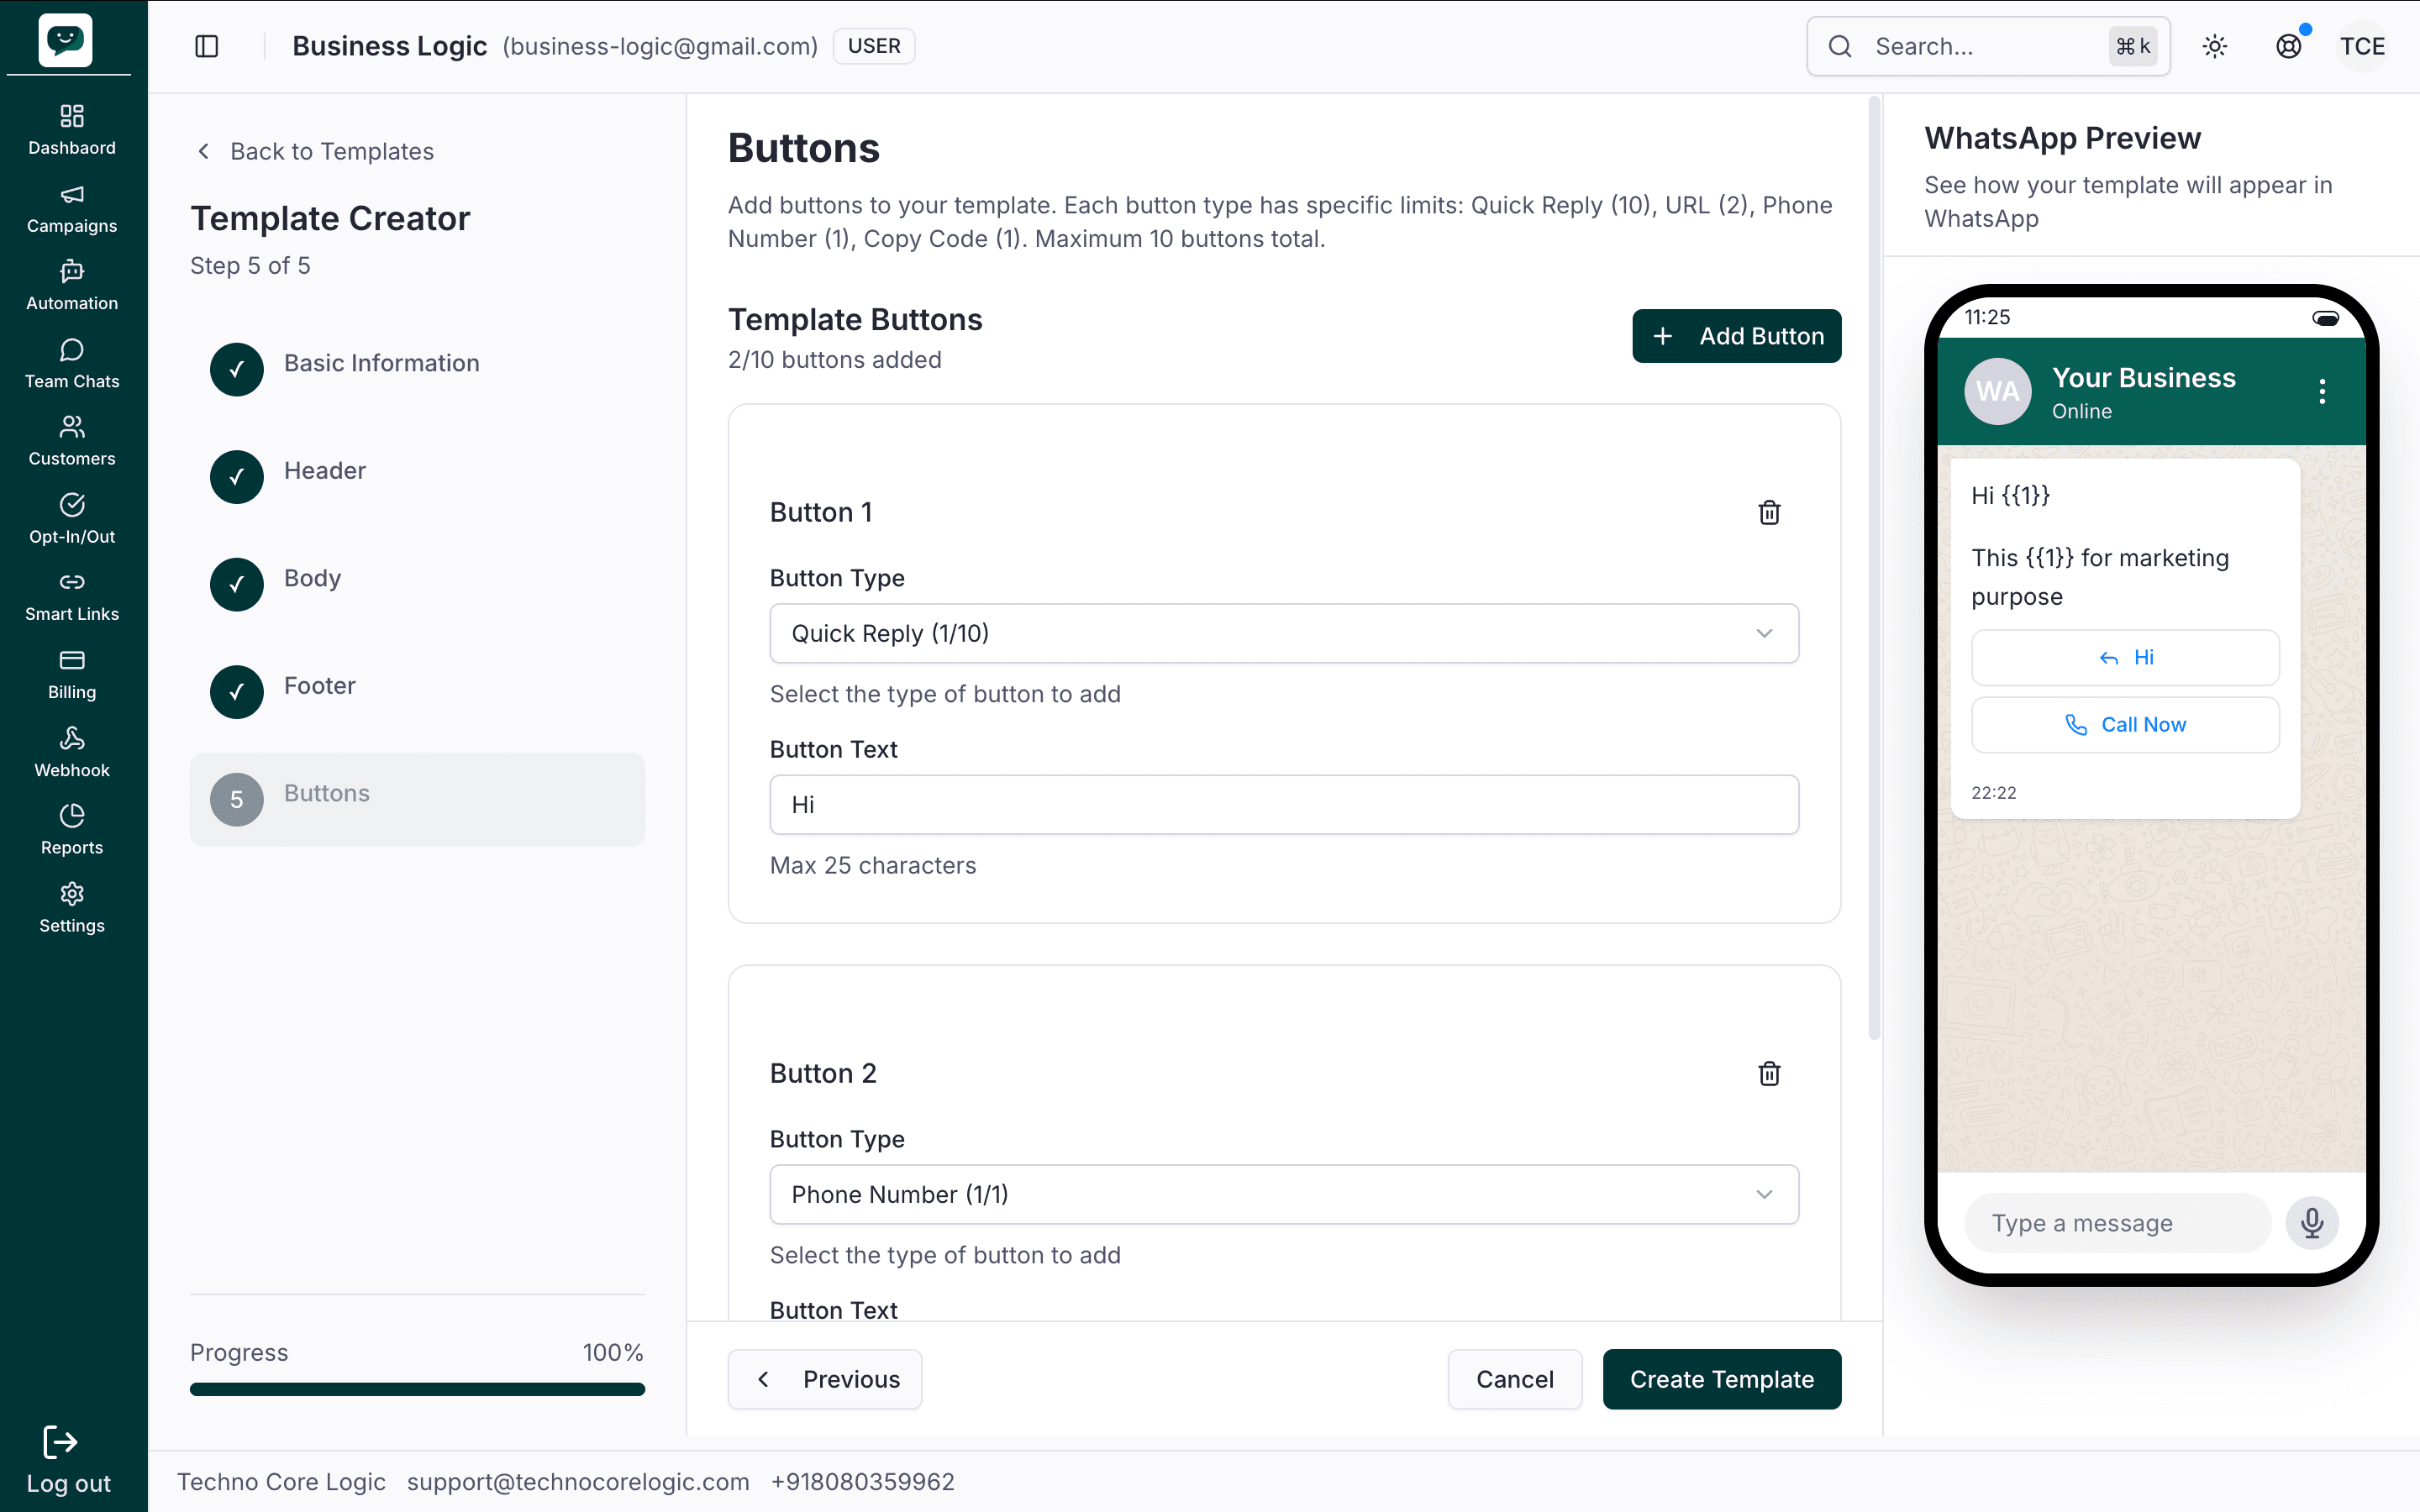Open the Body step

417,584
